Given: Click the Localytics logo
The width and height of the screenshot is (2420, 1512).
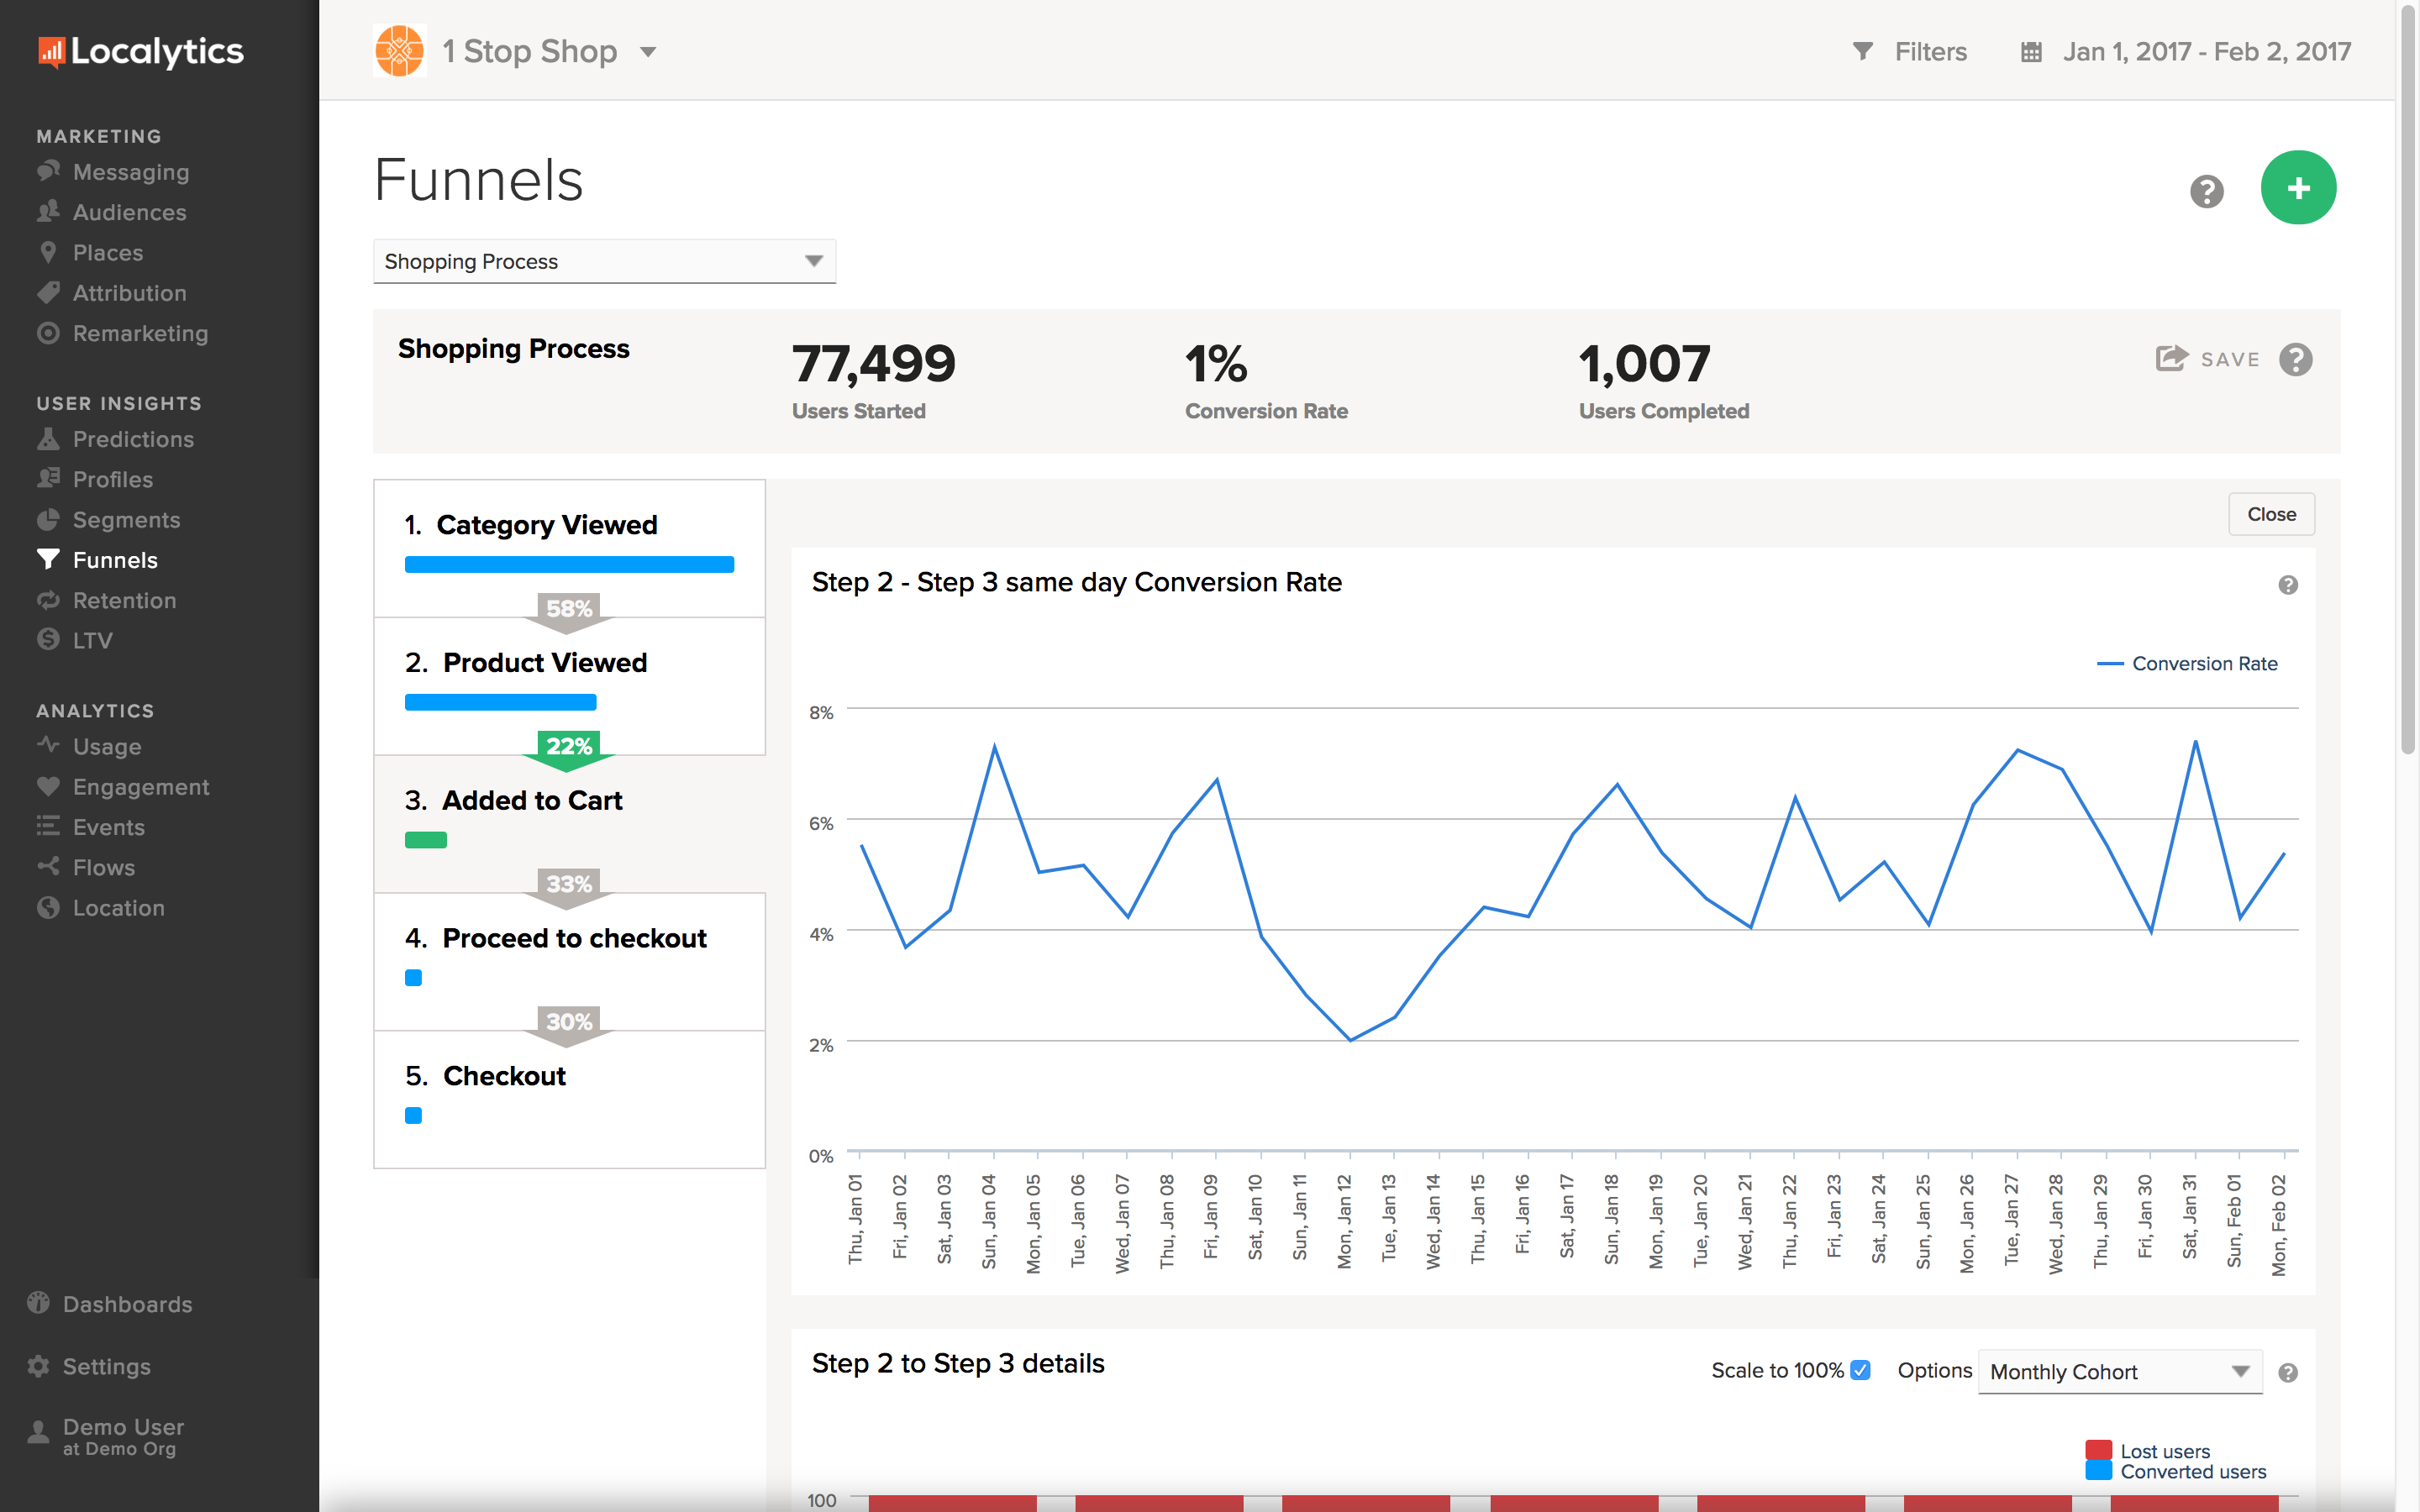Looking at the screenshot, I should click(141, 51).
